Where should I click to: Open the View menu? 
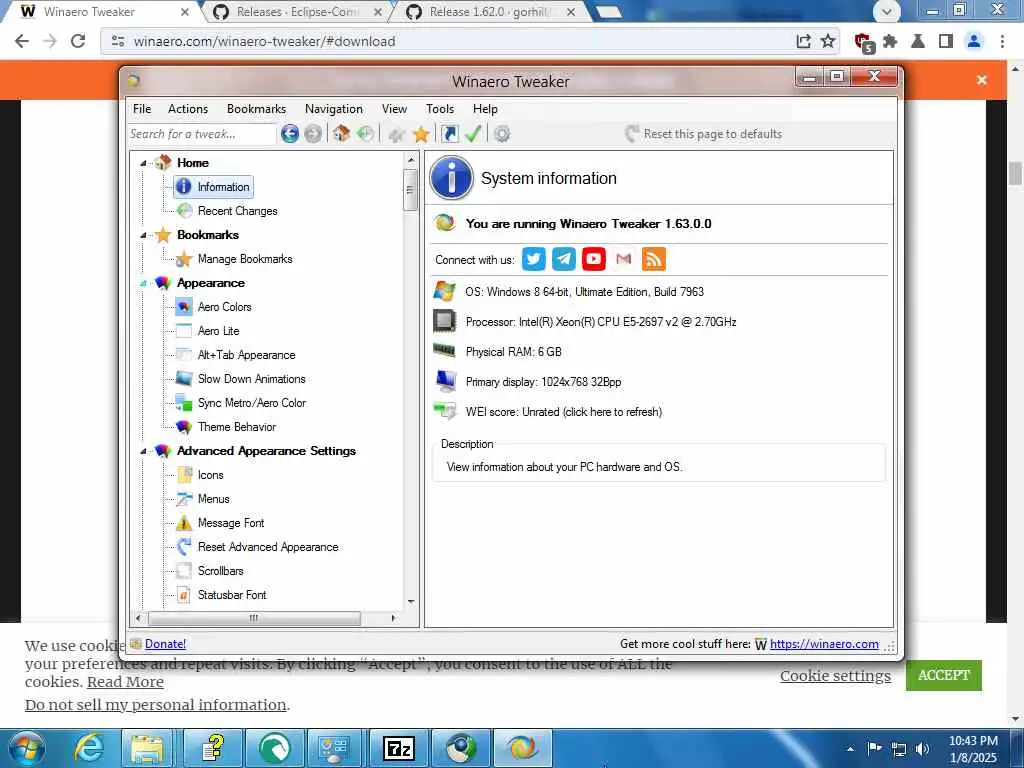coord(394,108)
